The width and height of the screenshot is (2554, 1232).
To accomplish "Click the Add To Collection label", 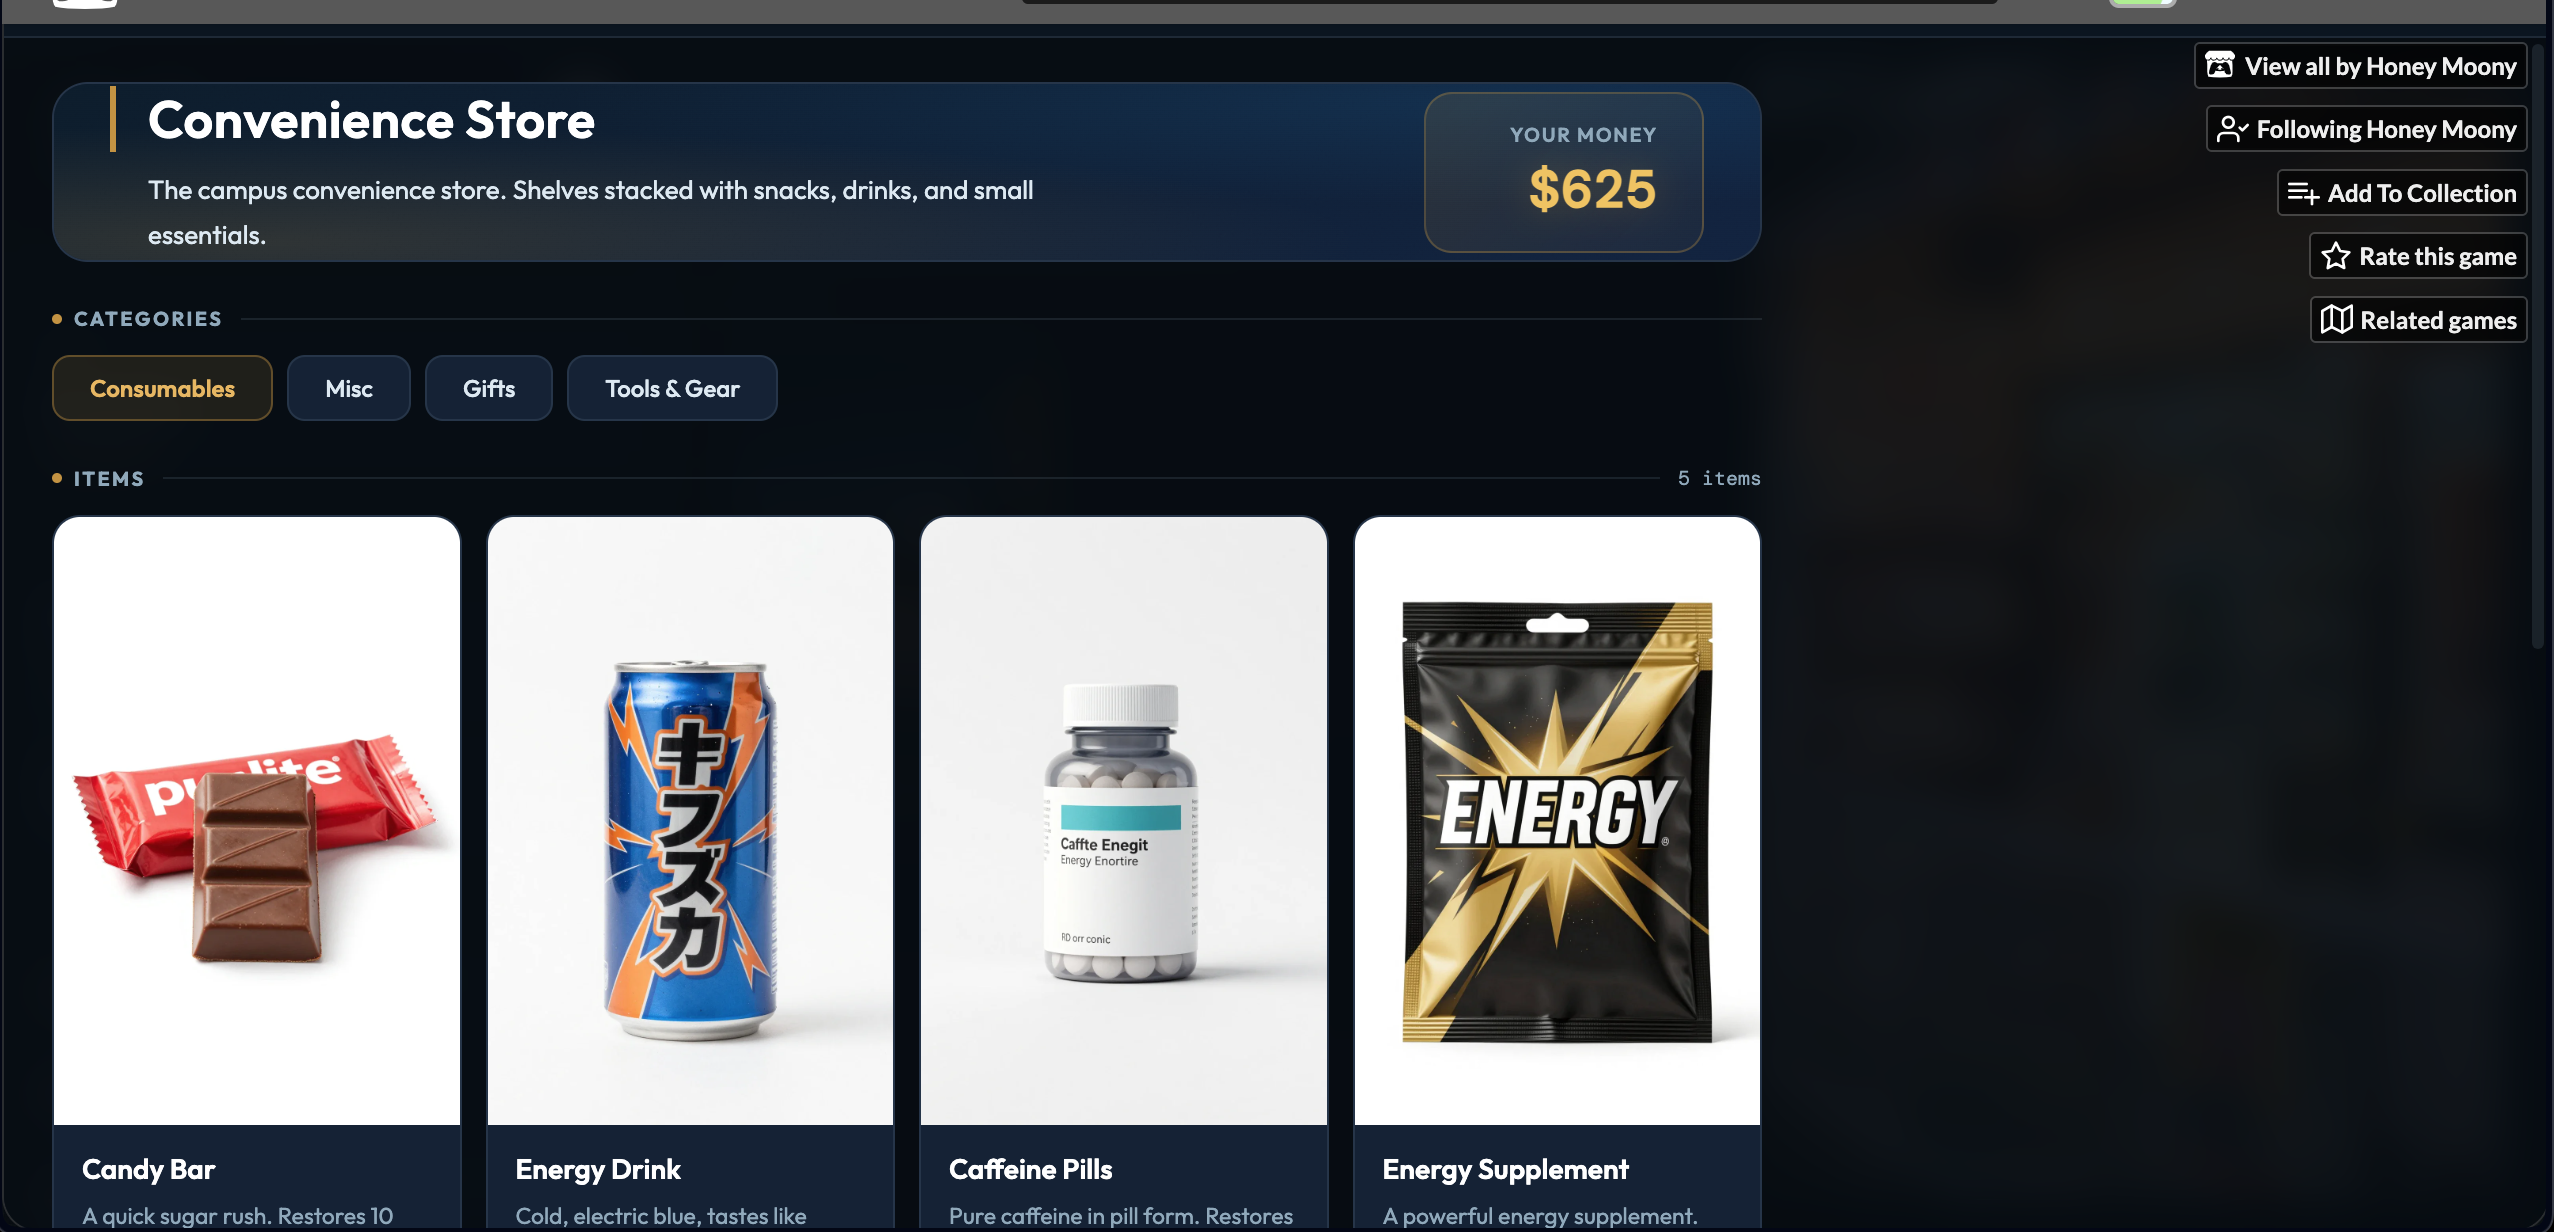I will pos(2422,193).
